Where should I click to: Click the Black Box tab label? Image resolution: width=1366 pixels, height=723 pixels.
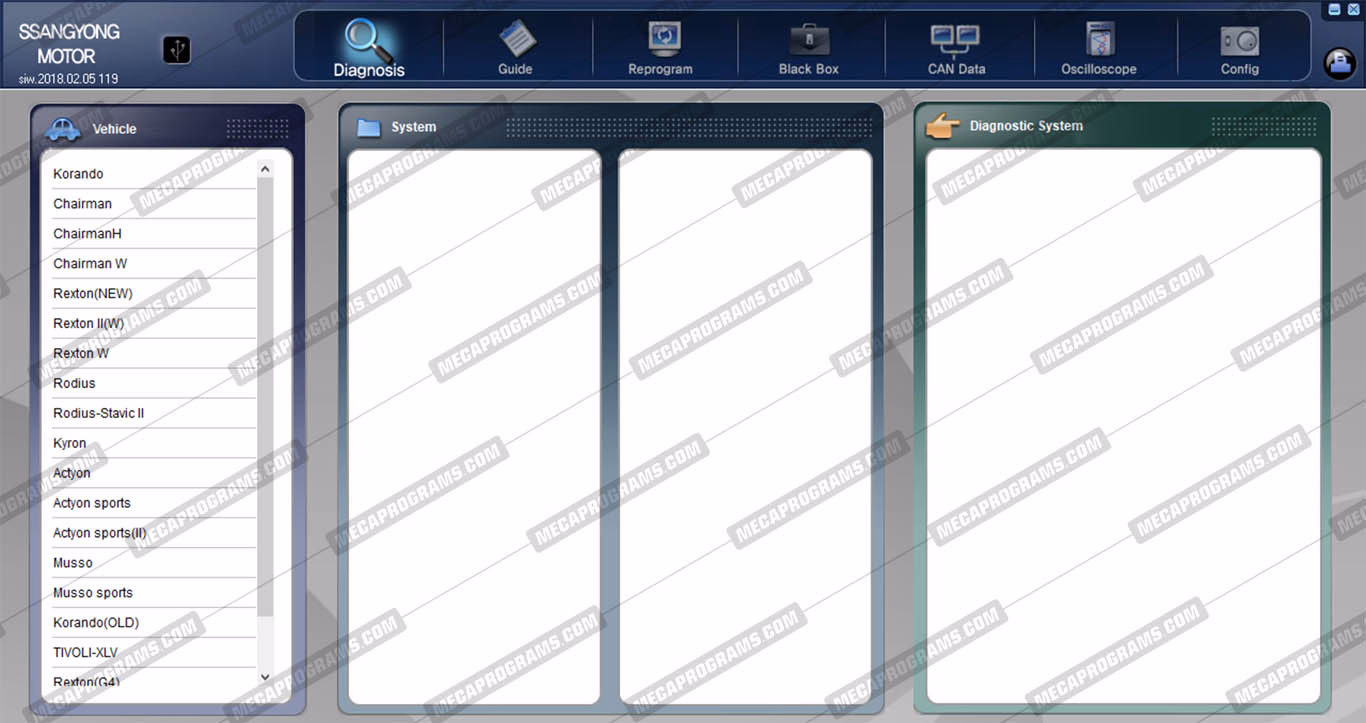[809, 70]
